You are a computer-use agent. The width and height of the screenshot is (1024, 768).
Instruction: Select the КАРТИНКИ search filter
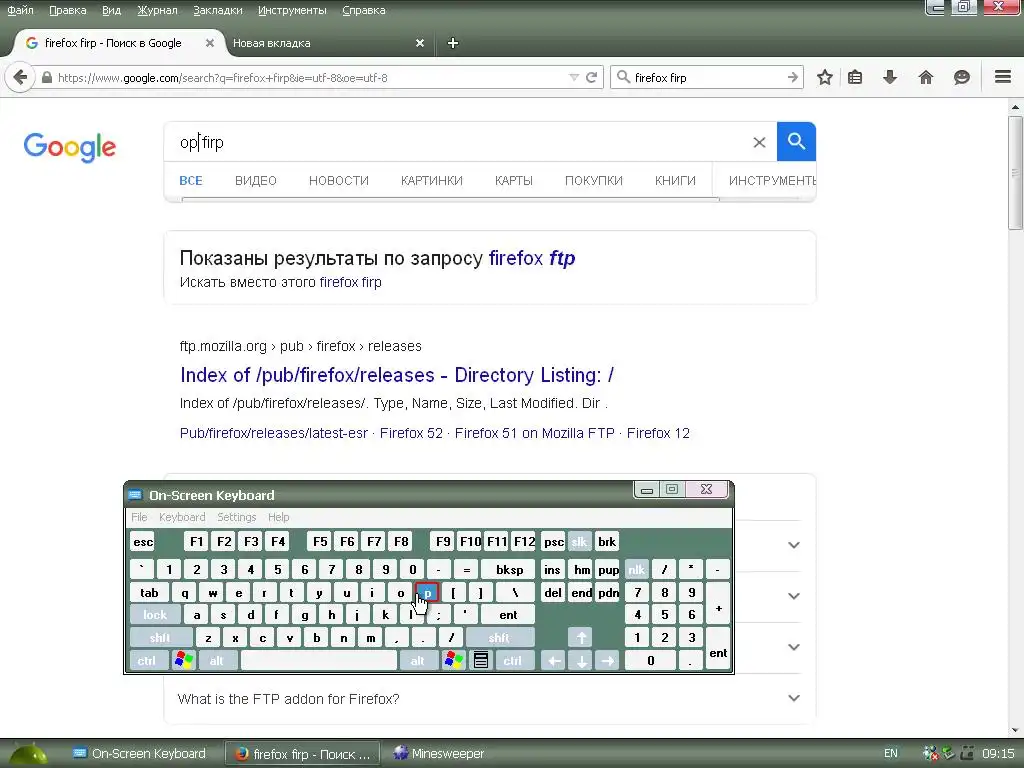(432, 181)
